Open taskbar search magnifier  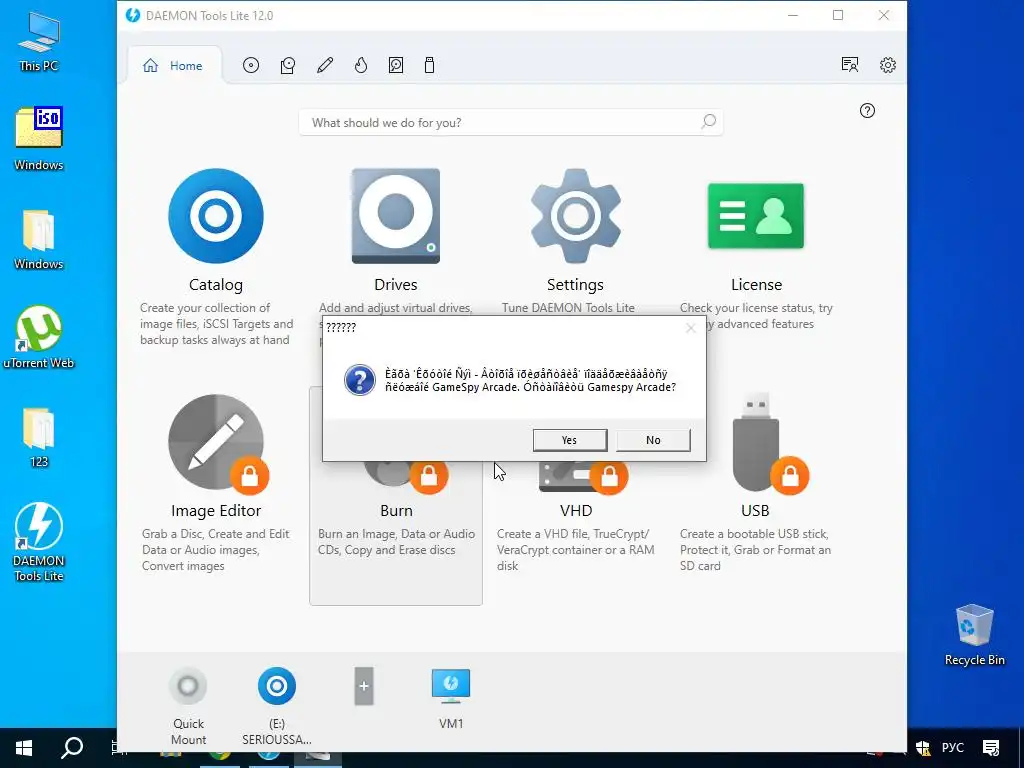click(x=72, y=748)
